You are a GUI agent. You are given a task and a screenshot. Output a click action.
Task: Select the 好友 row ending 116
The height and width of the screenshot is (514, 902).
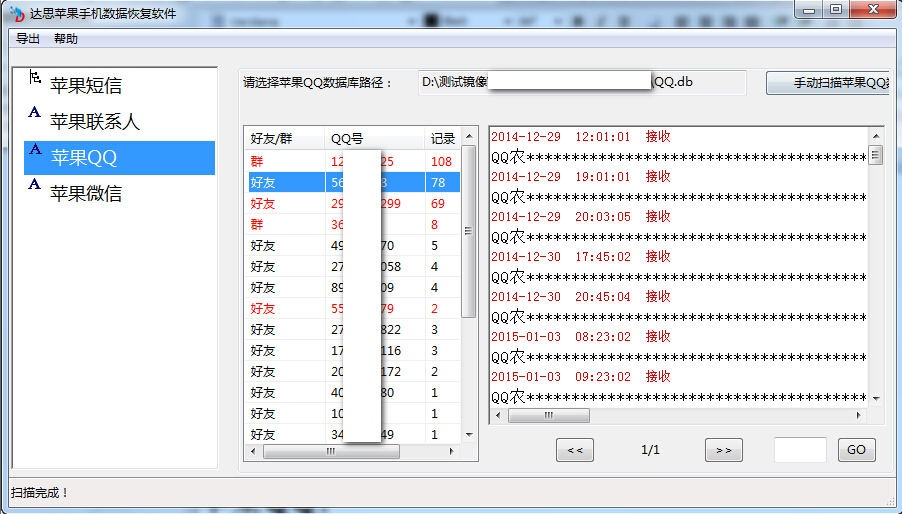pyautogui.click(x=353, y=351)
